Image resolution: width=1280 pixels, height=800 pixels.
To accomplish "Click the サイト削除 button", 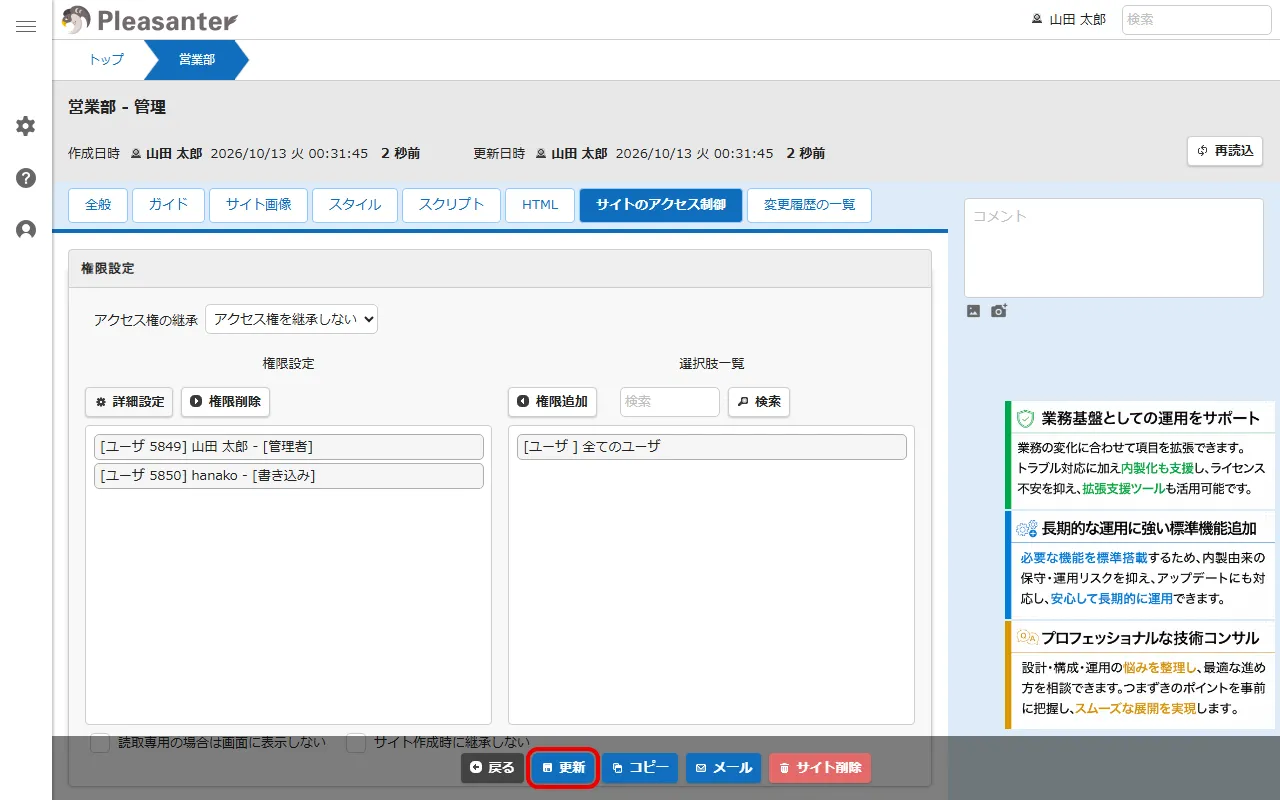I will [820, 768].
